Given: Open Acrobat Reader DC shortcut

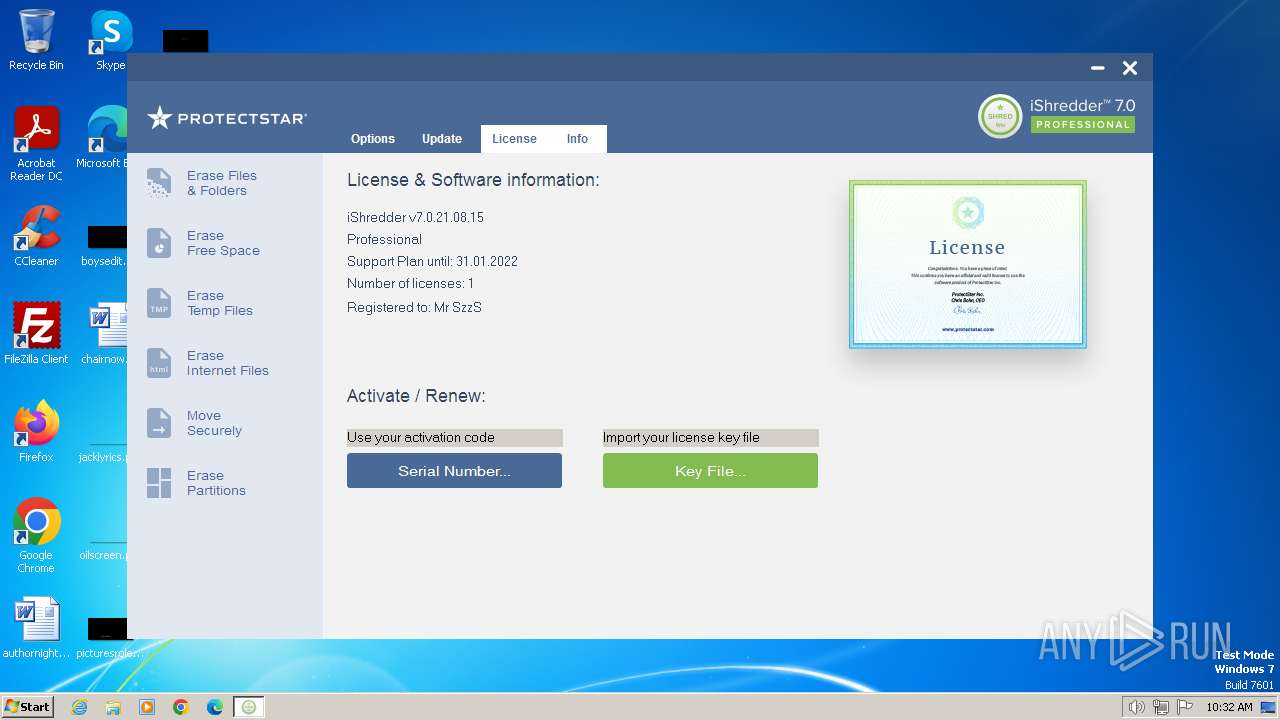Looking at the screenshot, I should tap(36, 144).
